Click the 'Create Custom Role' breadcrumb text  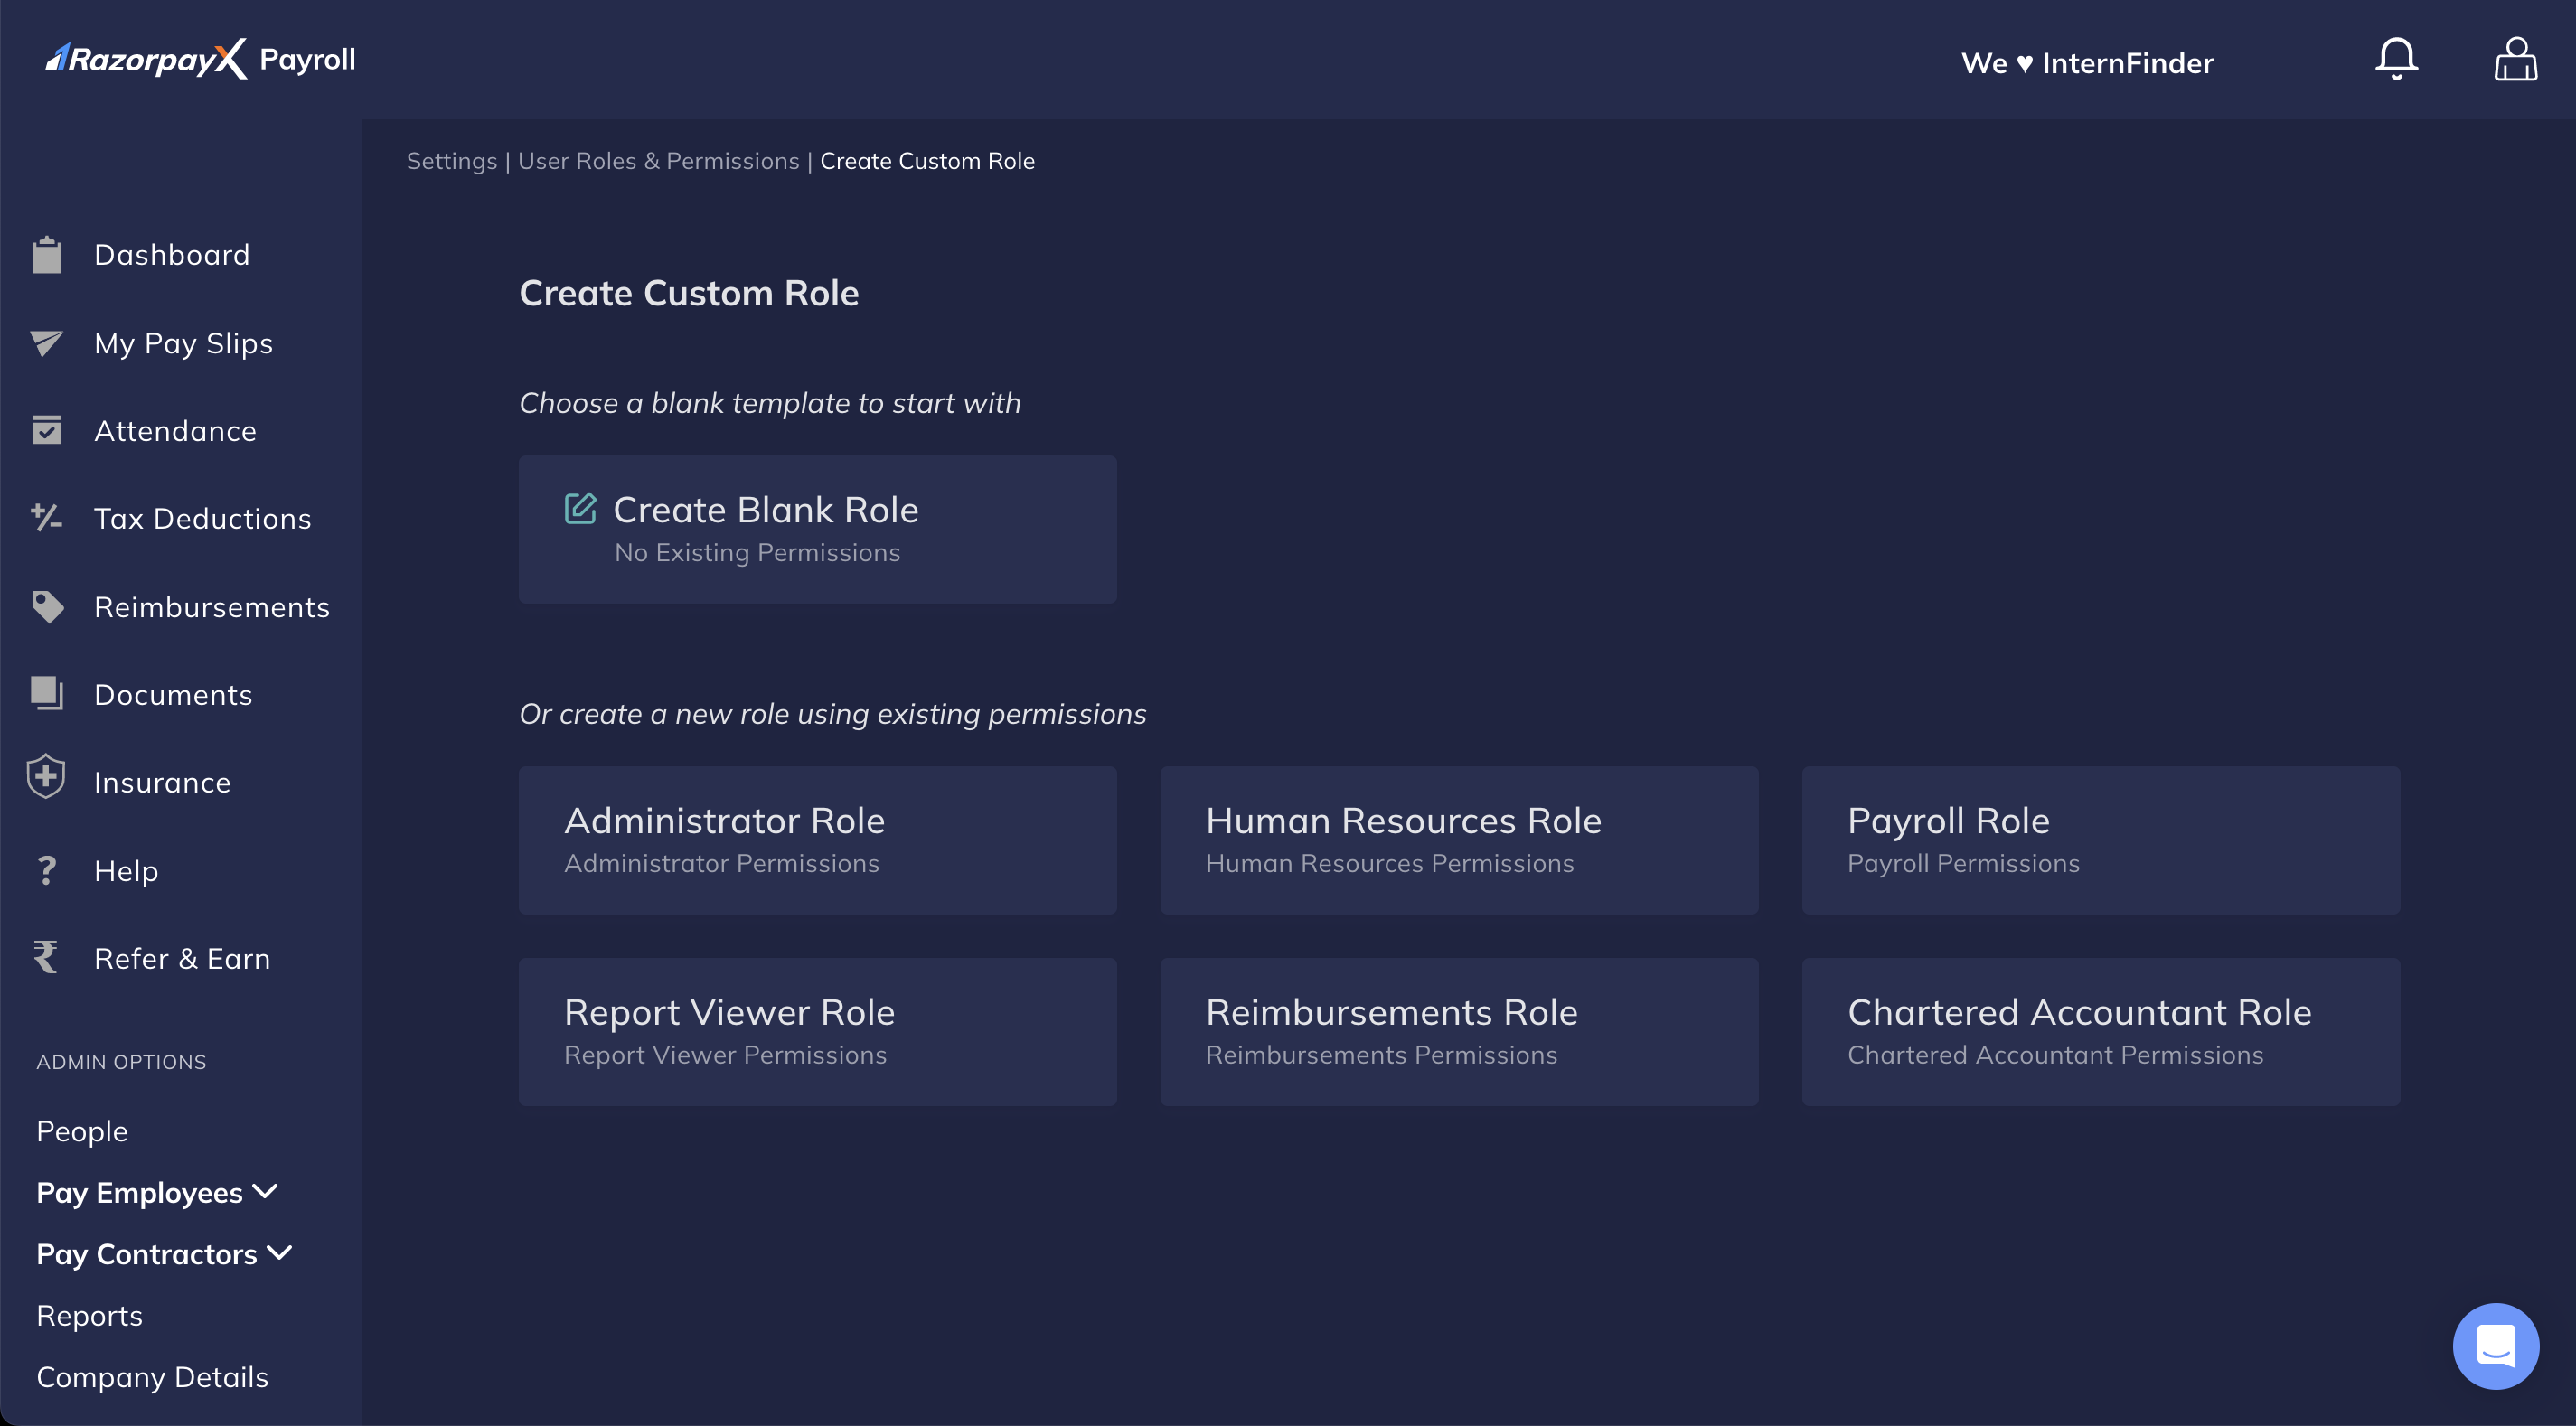(927, 161)
